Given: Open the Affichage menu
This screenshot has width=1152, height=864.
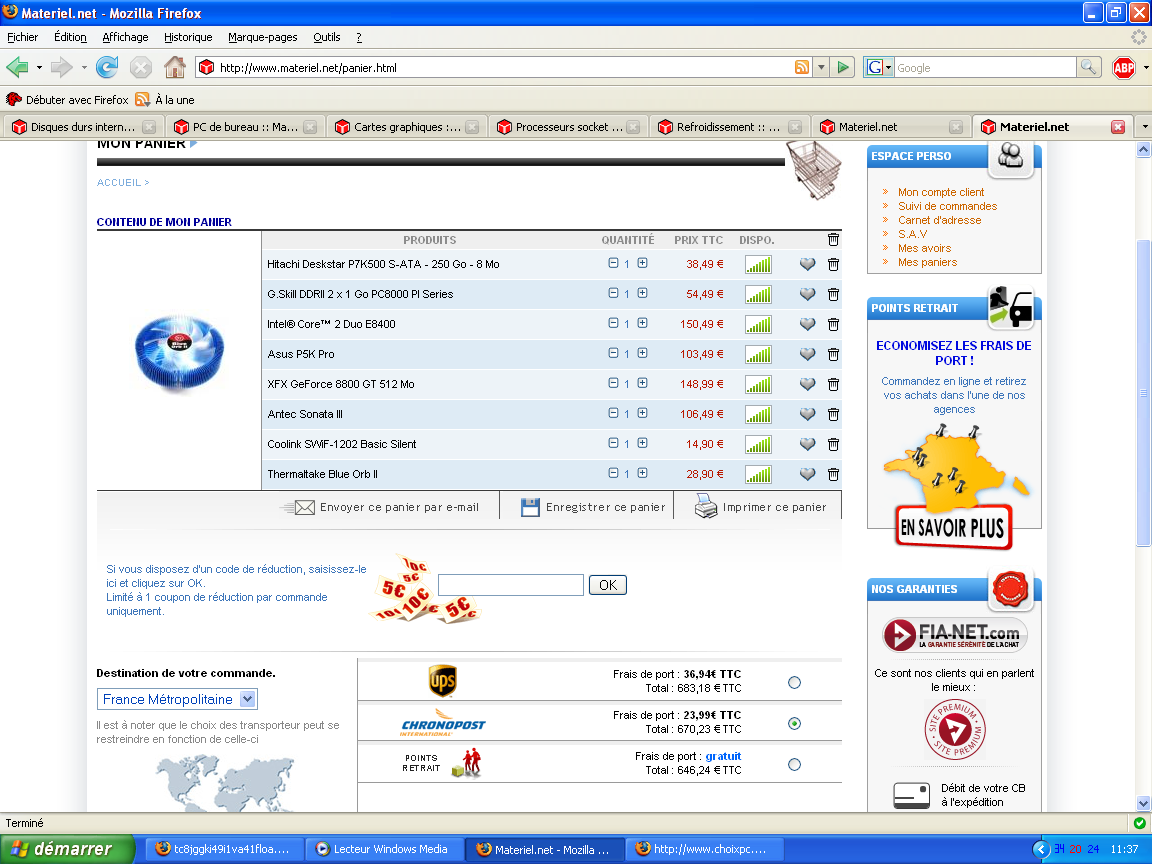Looking at the screenshot, I should pos(125,37).
